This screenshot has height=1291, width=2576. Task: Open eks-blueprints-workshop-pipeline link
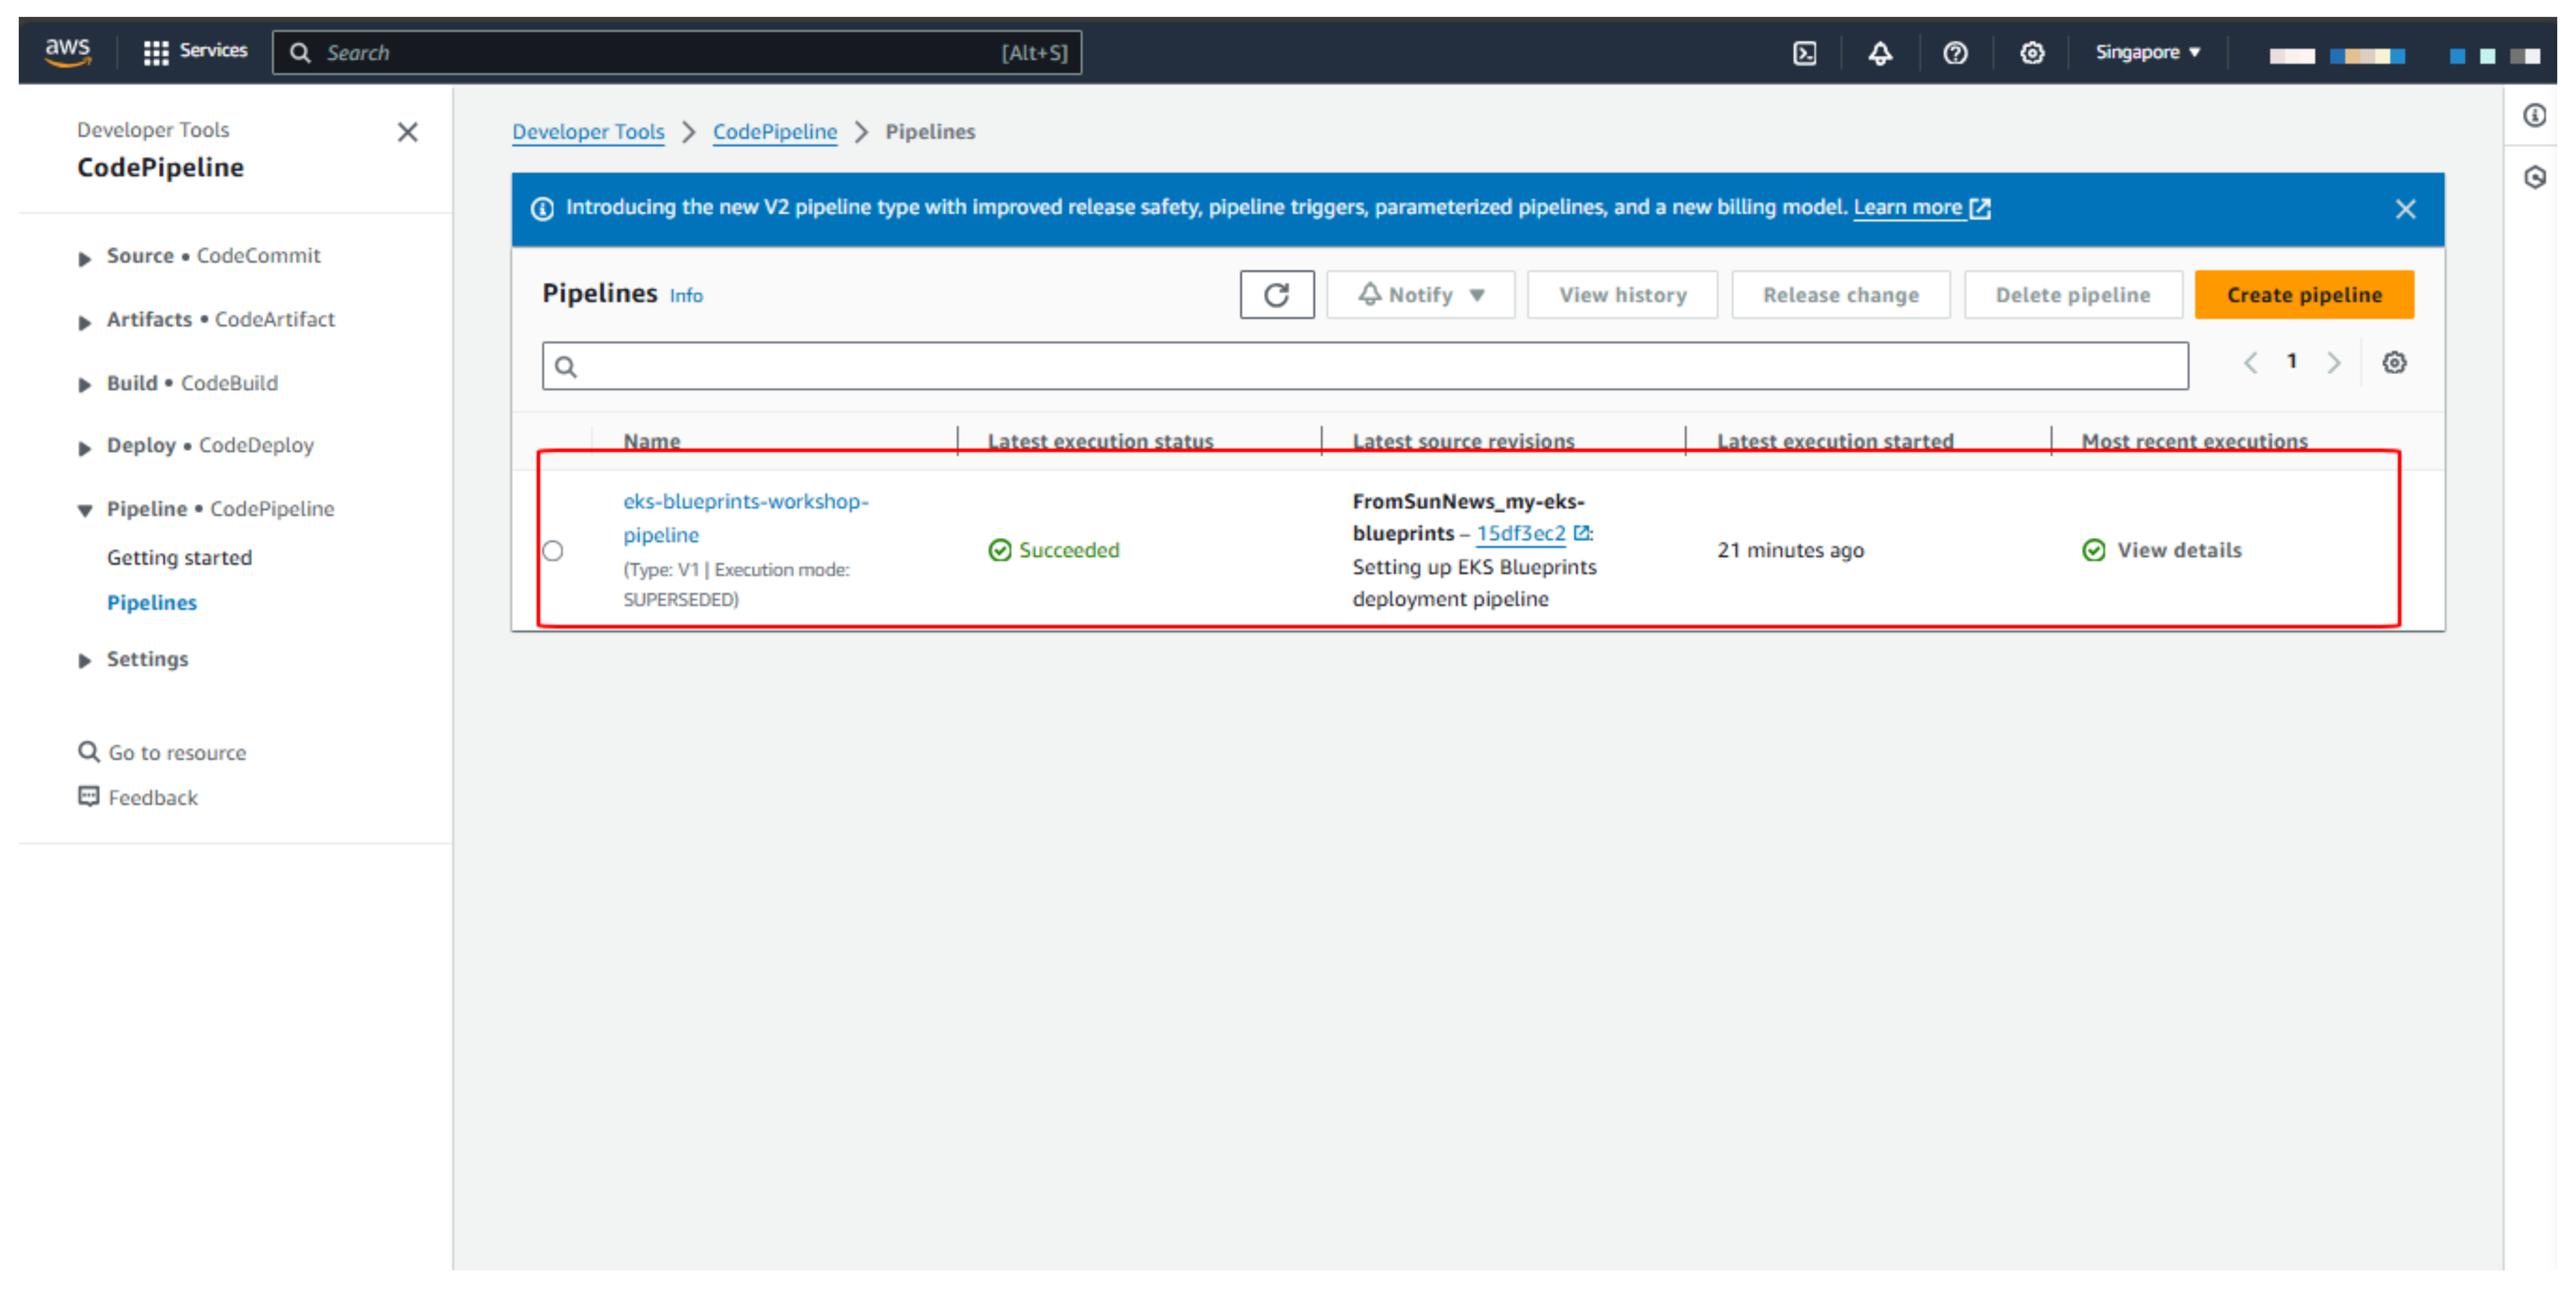(745, 518)
